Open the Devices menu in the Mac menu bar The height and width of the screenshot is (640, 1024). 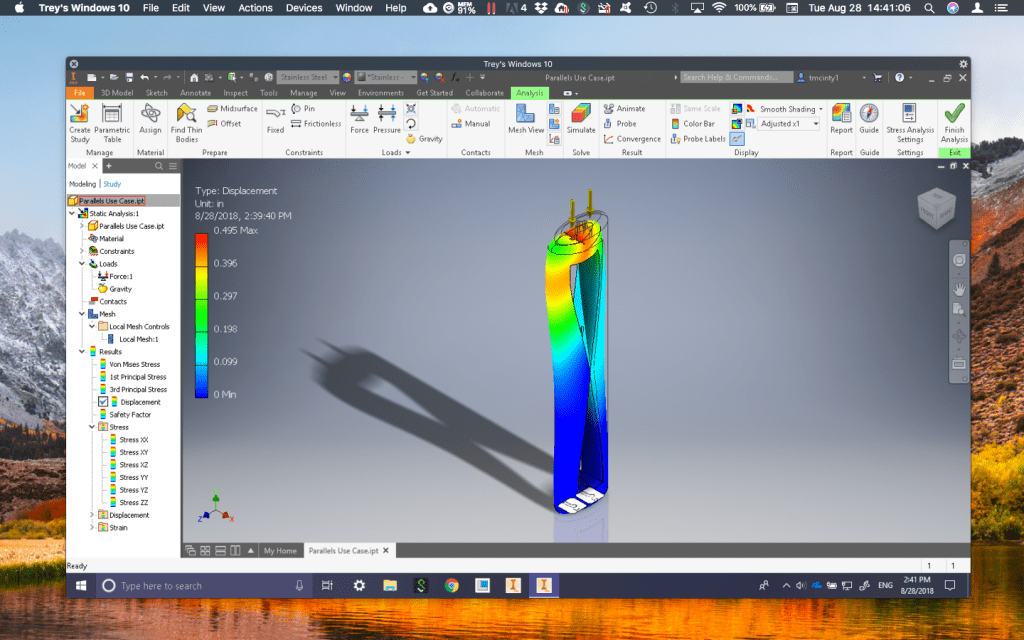point(304,8)
